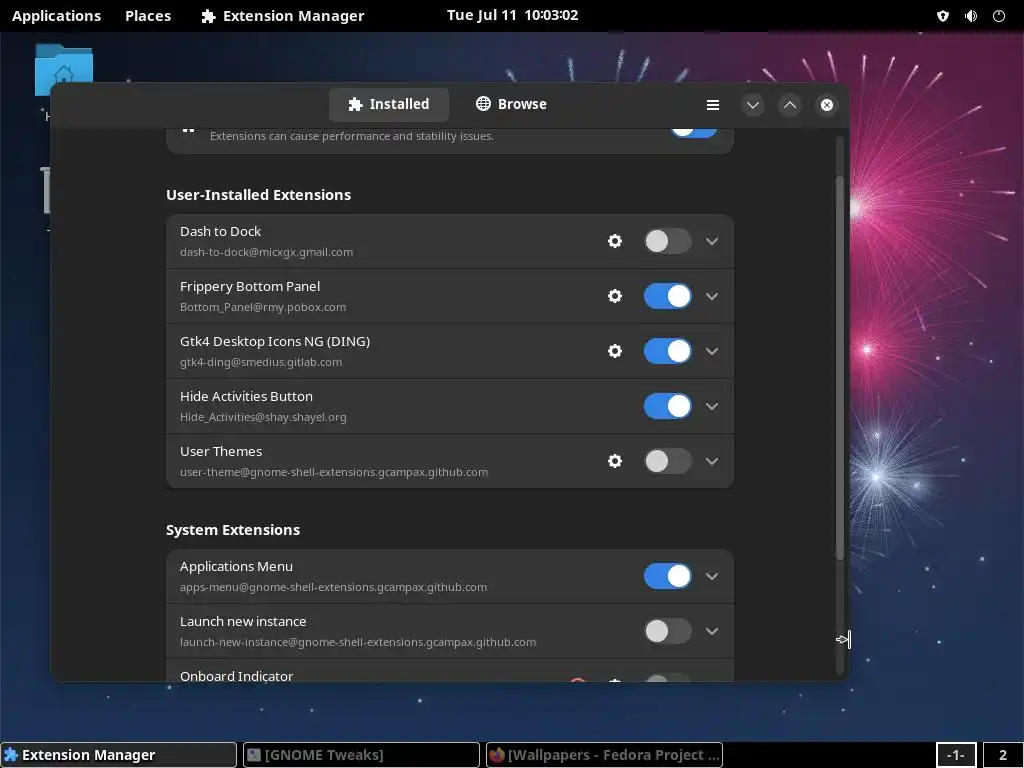Viewport: 1024px width, 768px height.
Task: Turn off the Applications Menu switch
Action: tap(667, 576)
